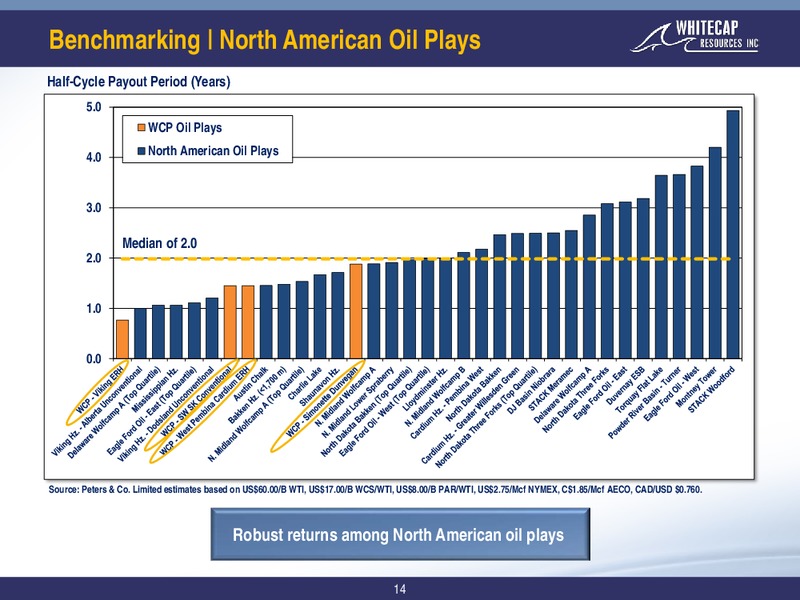This screenshot has height=600, width=800.
Task: Click the 'Source: Peters & Co. Limited' footnote
Action: point(375,490)
